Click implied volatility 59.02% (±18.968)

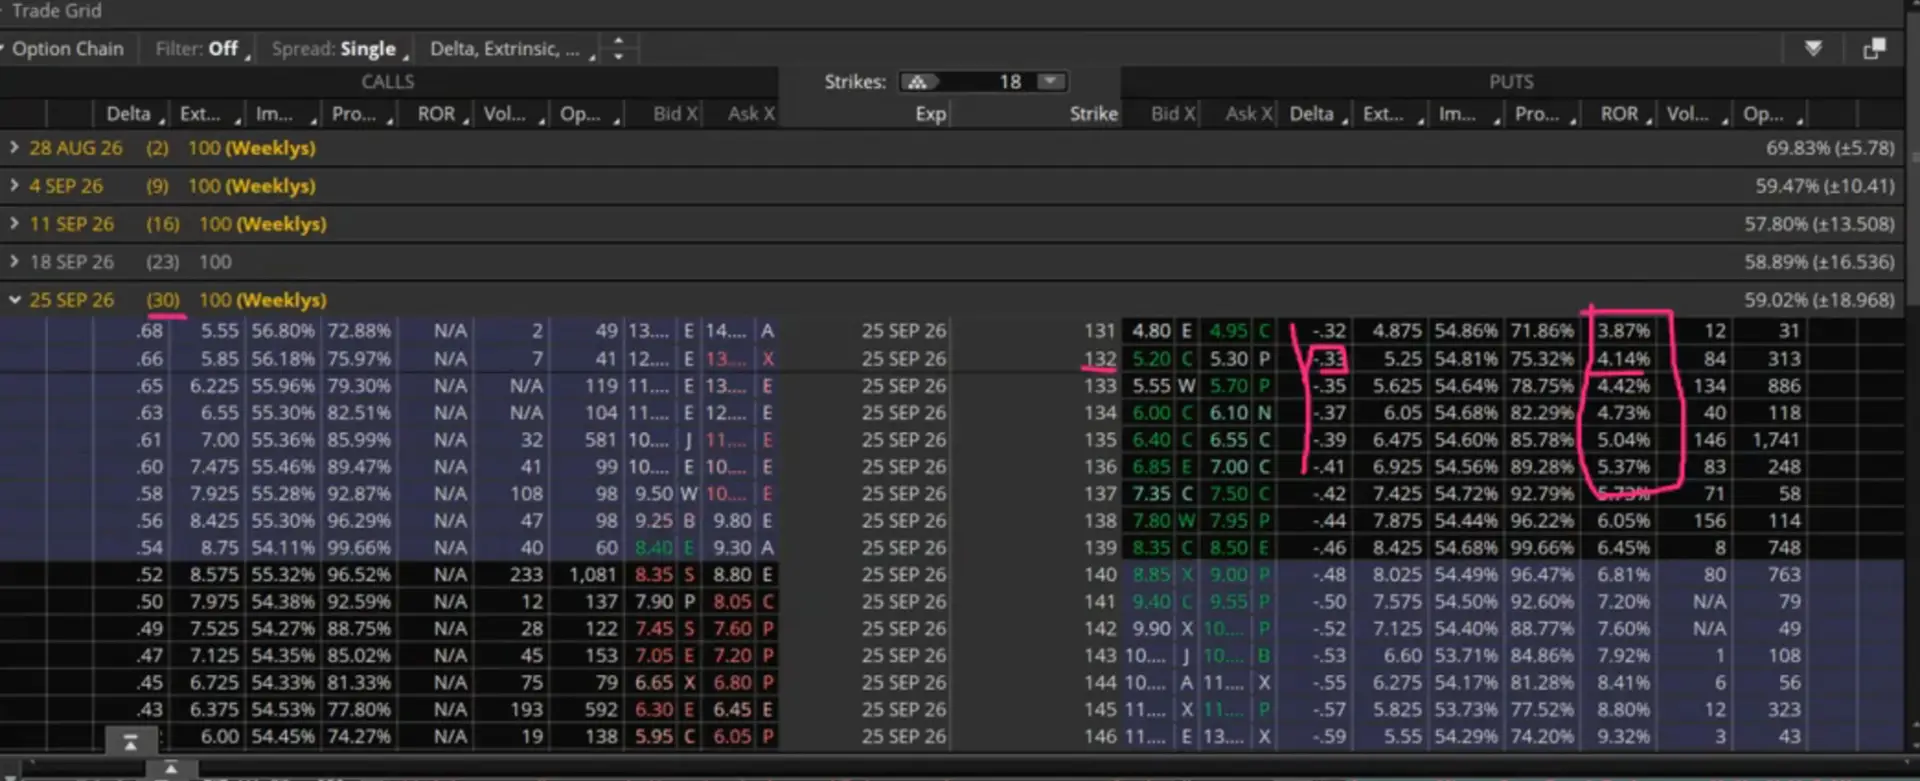[1819, 300]
